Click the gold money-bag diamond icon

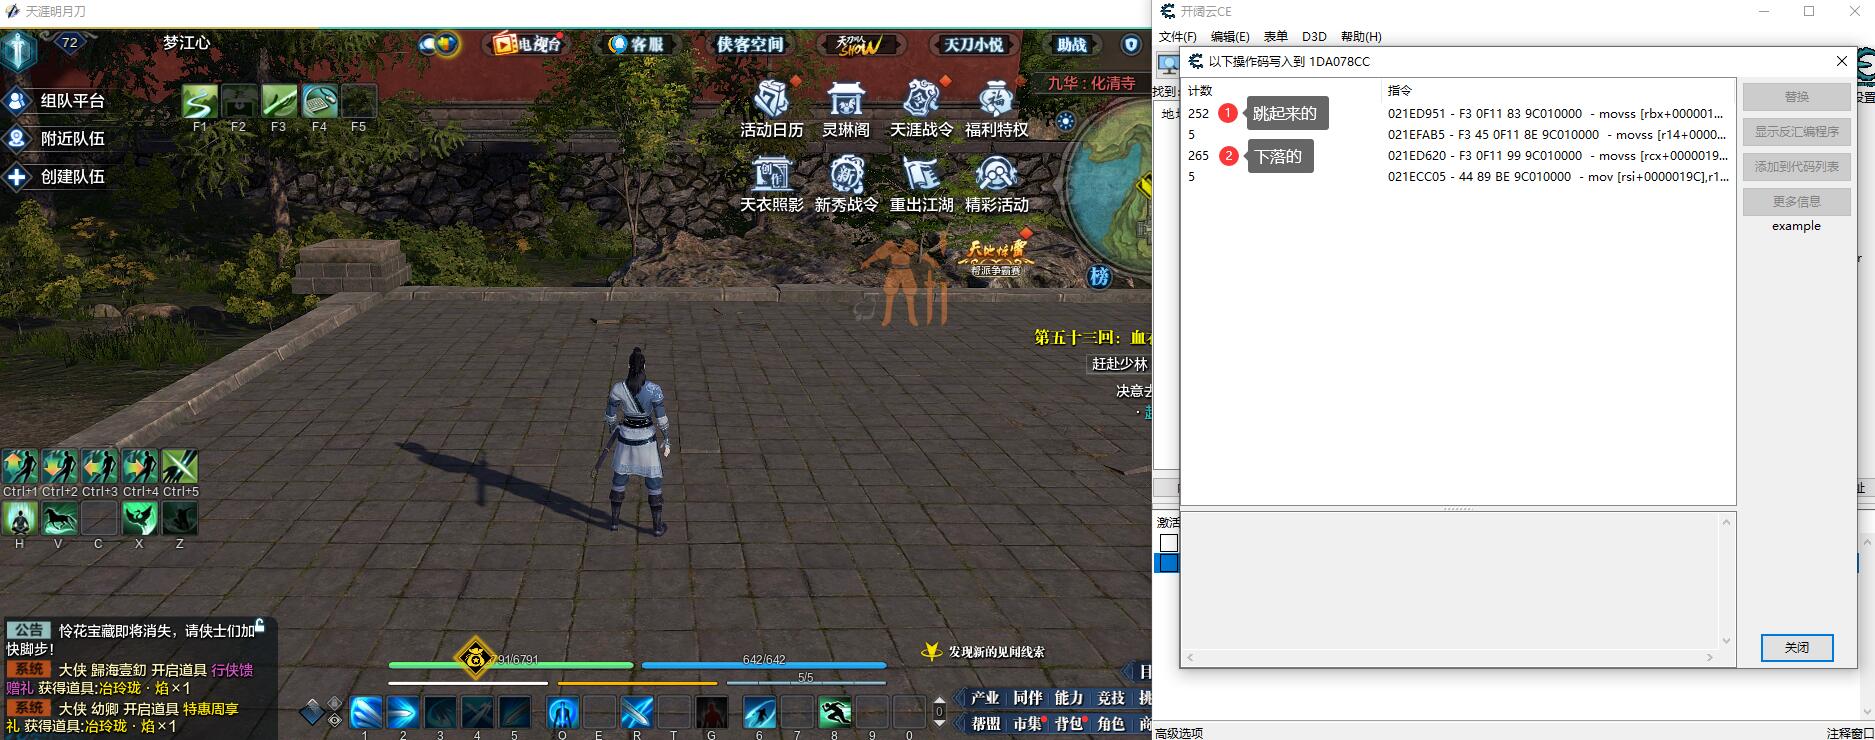474,658
